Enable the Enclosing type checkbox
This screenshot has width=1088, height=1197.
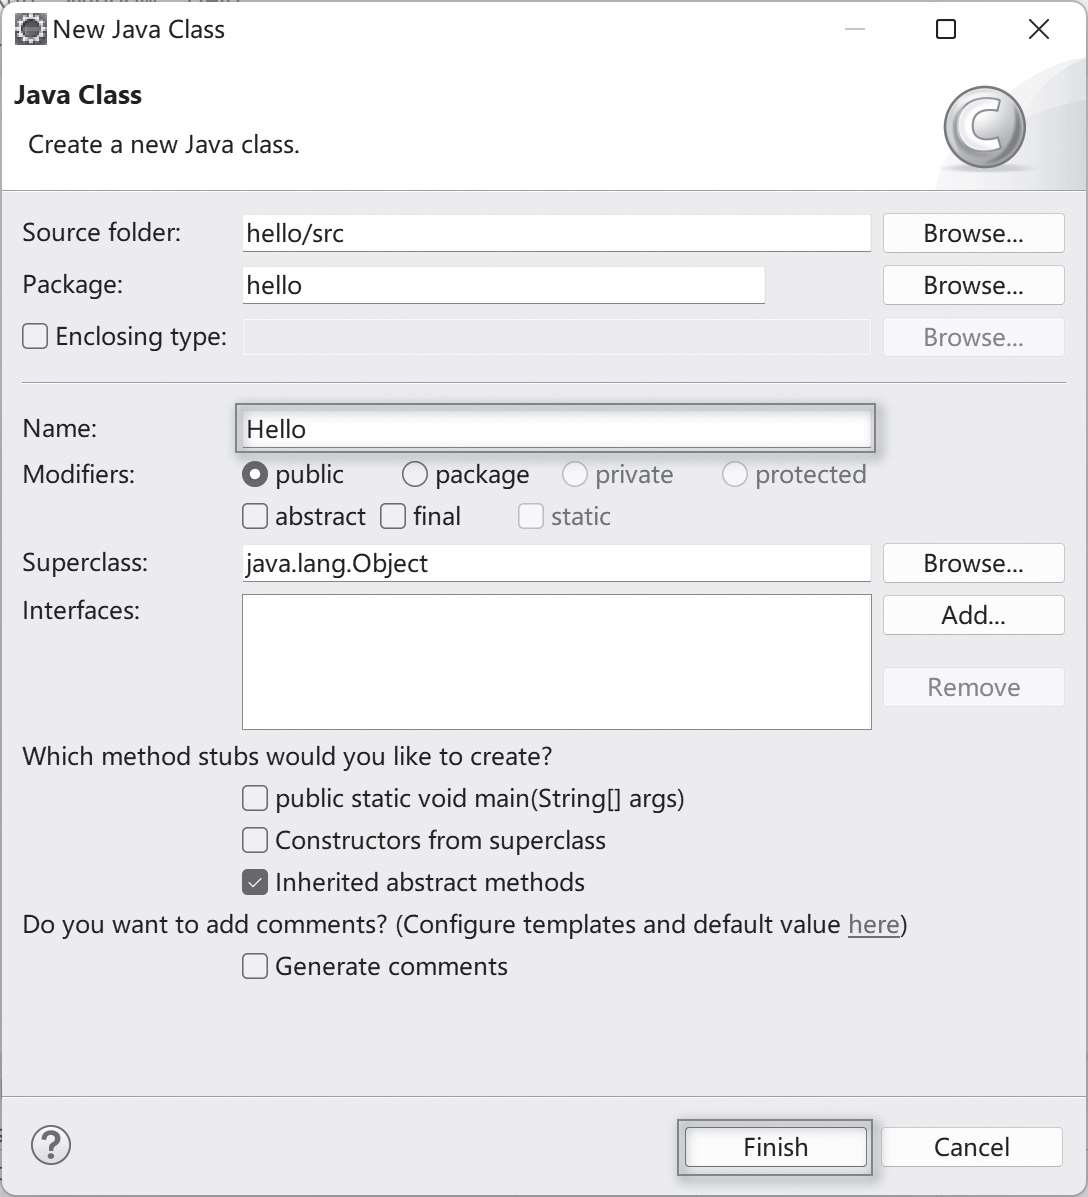click(35, 337)
